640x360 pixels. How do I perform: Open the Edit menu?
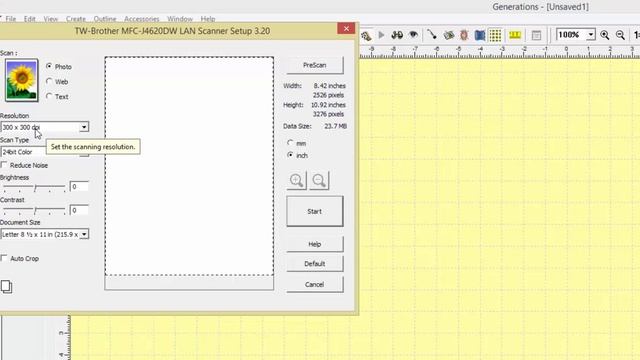coord(29,19)
